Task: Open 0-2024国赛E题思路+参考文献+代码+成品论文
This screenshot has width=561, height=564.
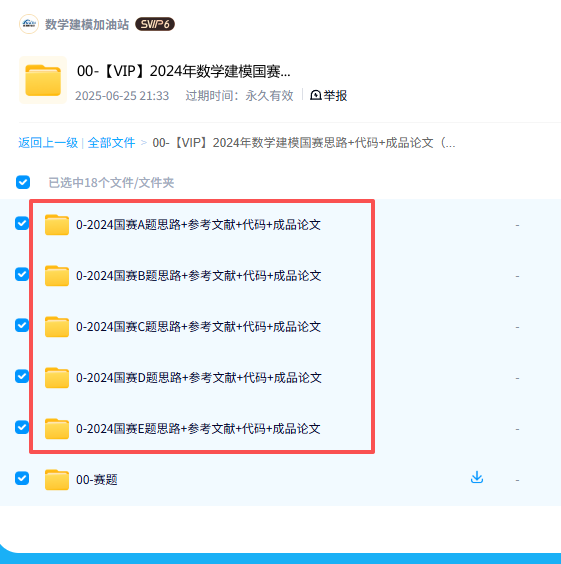Action: 198,429
